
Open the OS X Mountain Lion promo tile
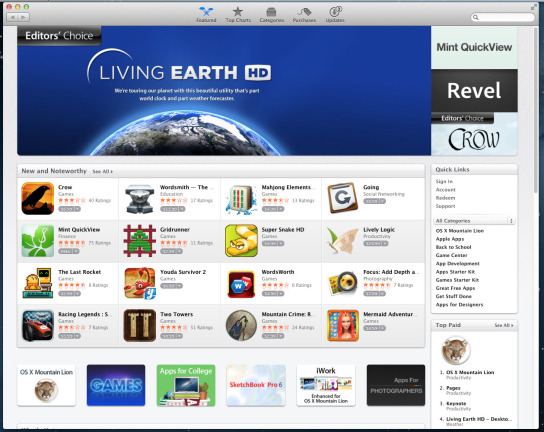[x=46, y=385]
